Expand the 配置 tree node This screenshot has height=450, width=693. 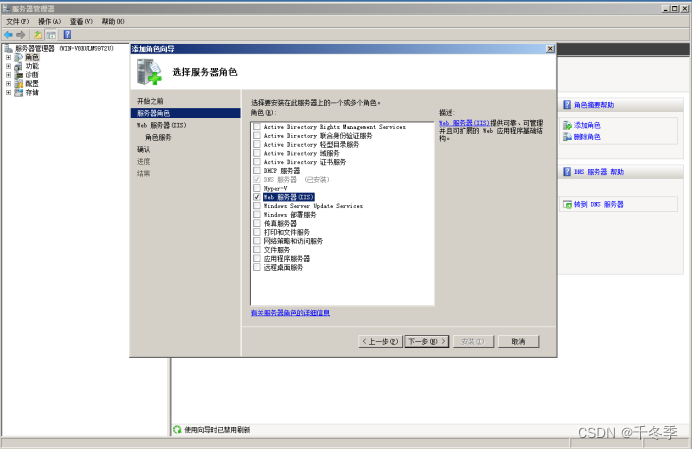[8, 84]
